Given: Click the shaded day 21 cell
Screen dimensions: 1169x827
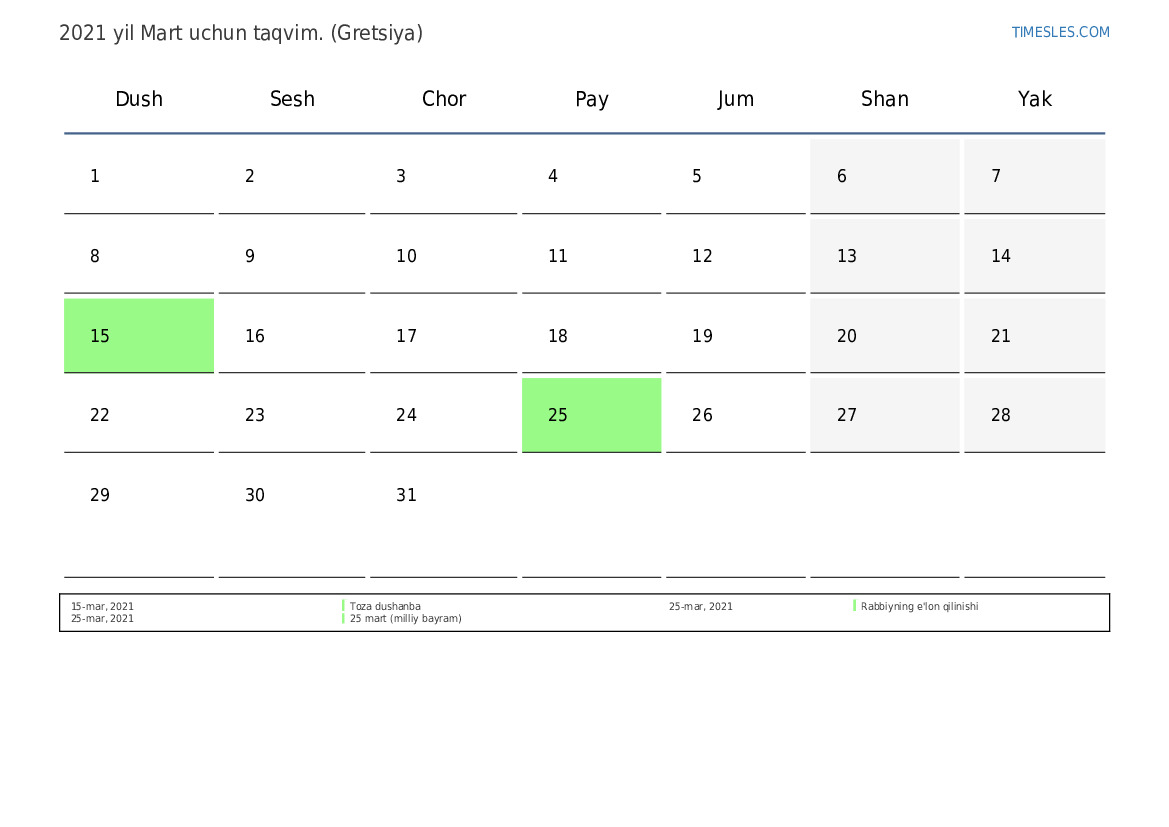Looking at the screenshot, I should coord(1035,336).
